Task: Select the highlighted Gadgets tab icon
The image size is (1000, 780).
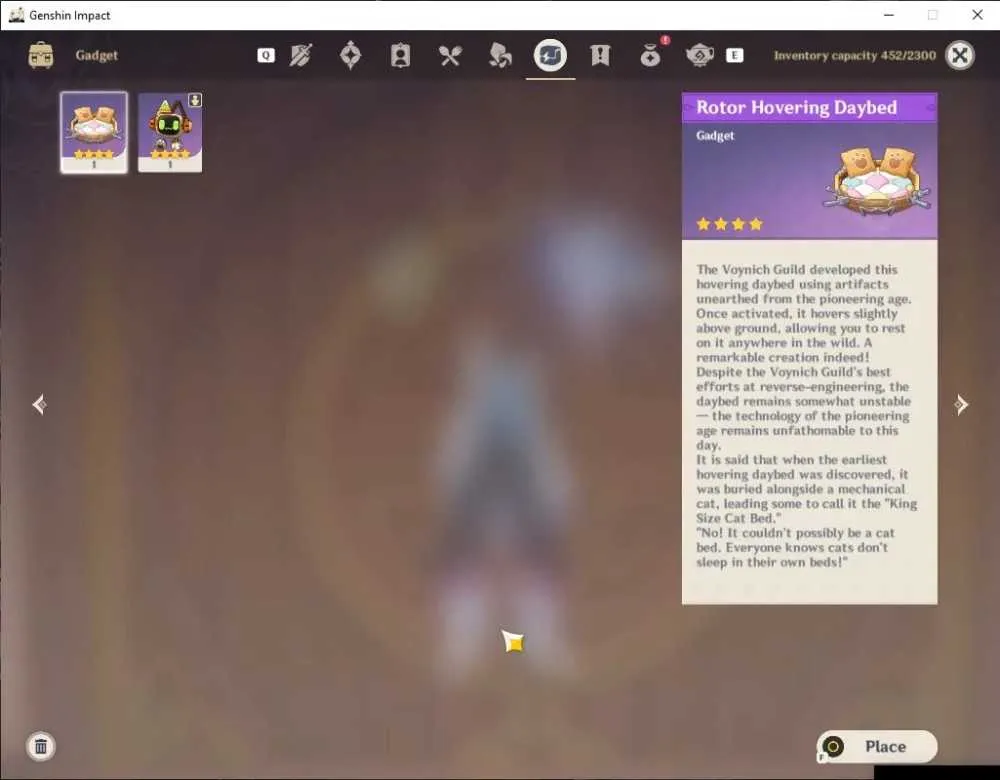Action: click(x=550, y=55)
